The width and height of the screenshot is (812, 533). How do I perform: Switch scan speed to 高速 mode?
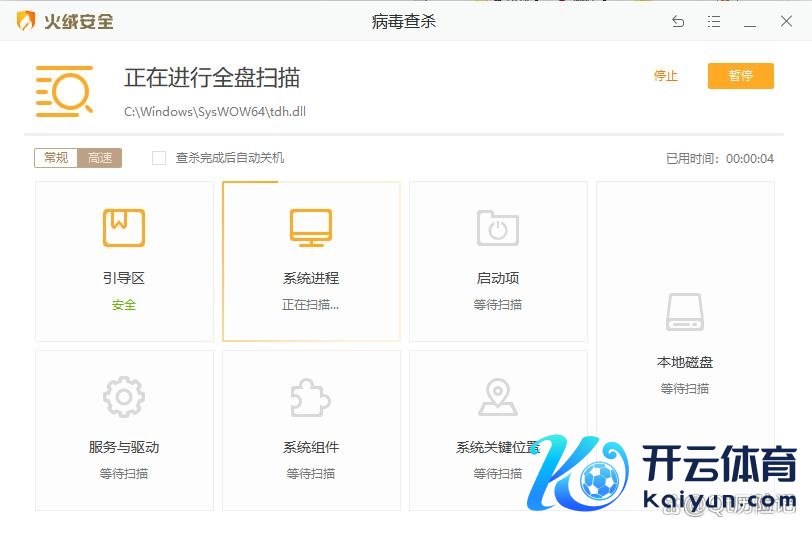100,158
